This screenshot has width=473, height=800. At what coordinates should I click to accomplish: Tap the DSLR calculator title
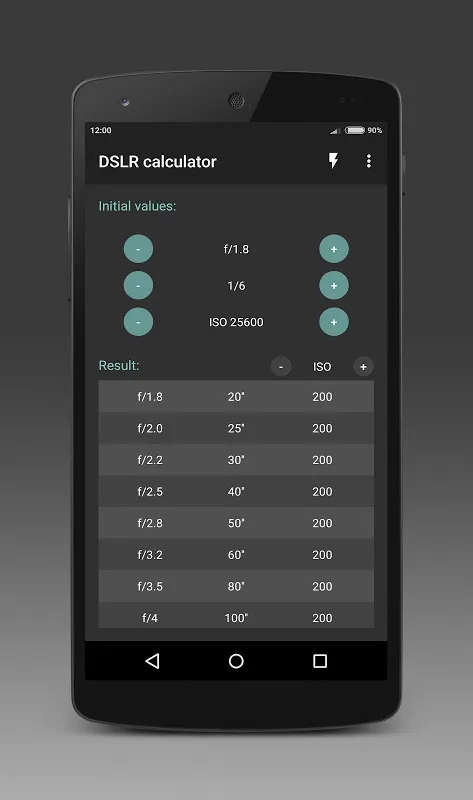coord(158,162)
